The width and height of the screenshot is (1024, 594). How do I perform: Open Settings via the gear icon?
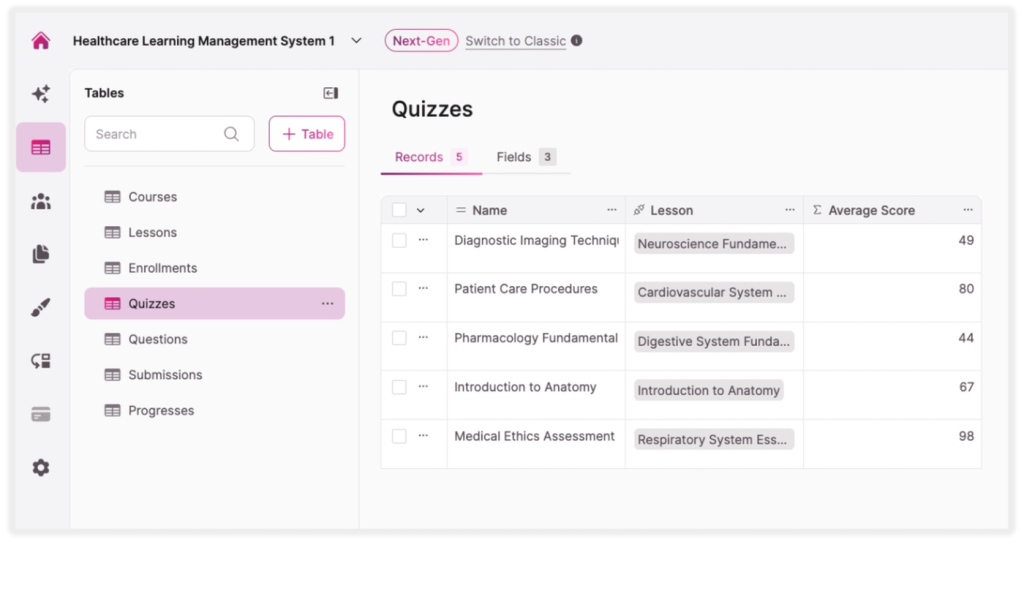[x=41, y=467]
